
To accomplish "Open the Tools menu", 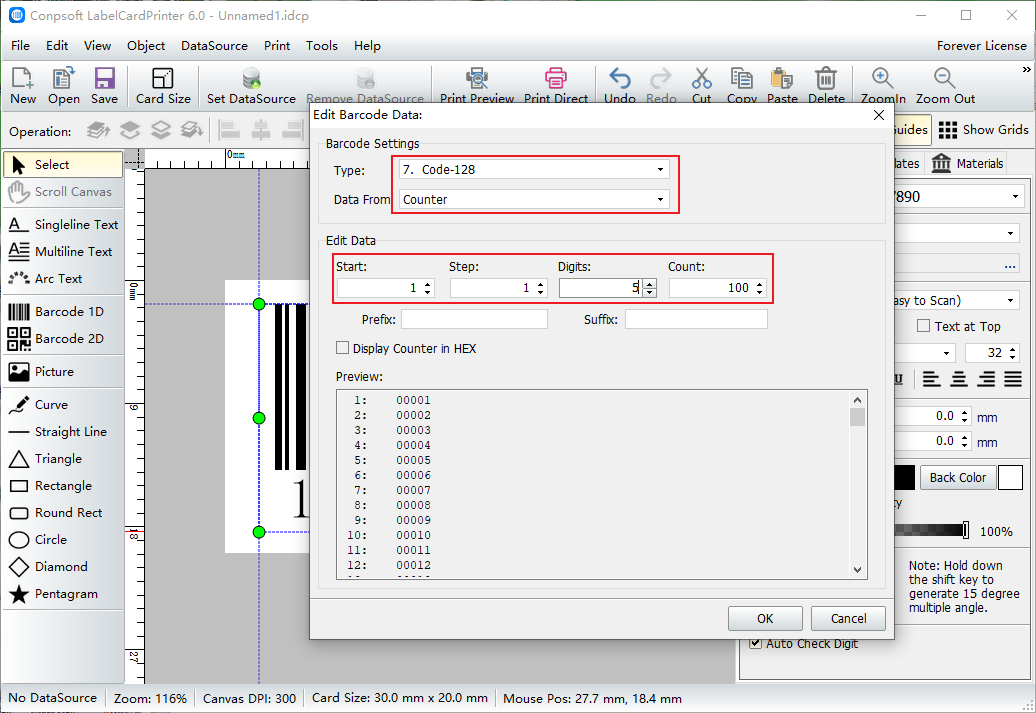I will pos(322,46).
